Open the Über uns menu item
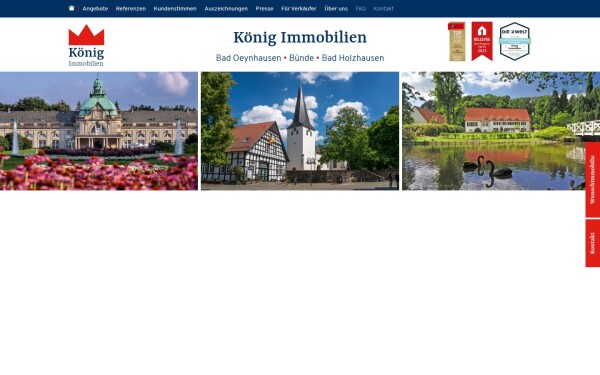This screenshot has height=375, width=600. 336,8
